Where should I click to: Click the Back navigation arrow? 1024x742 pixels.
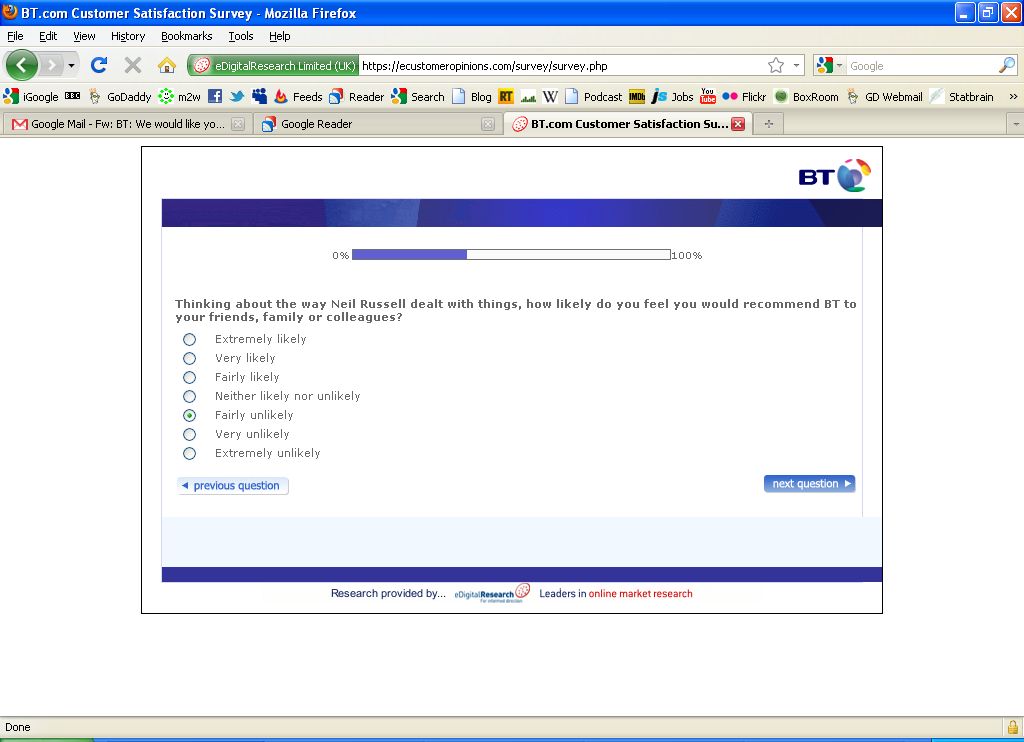click(22, 66)
